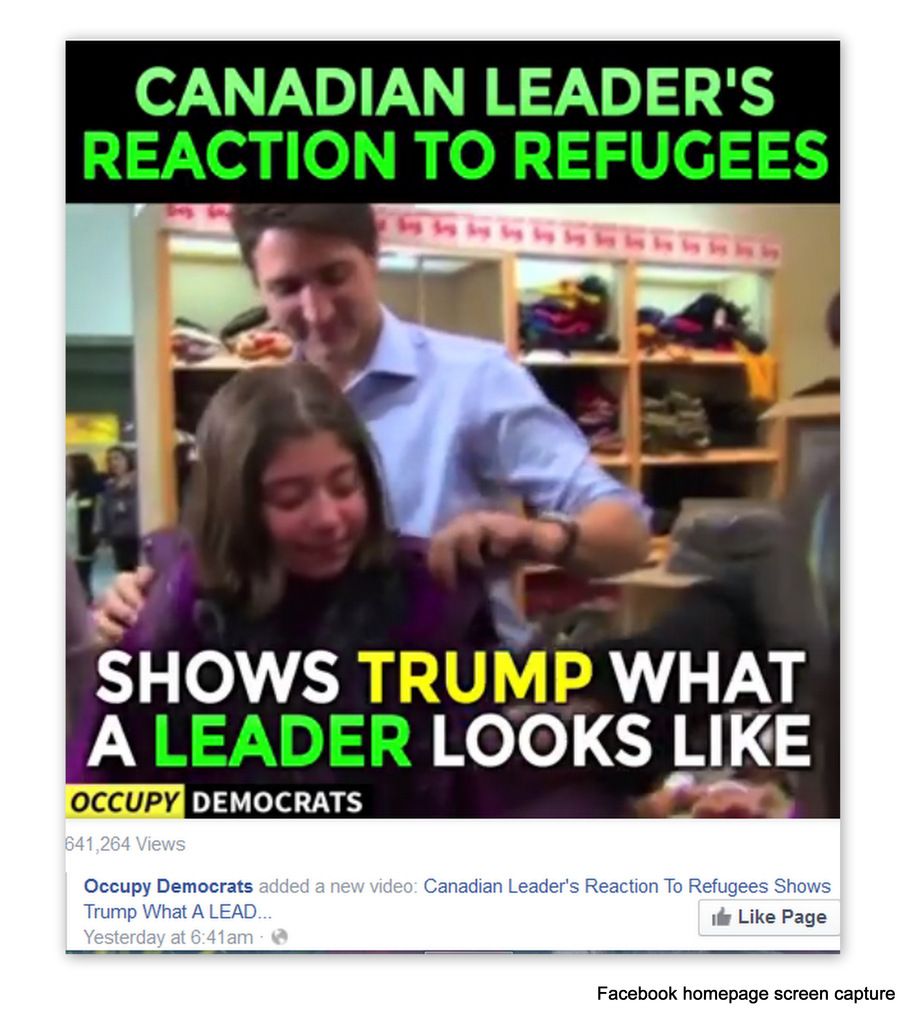Open the Canadian Leader's Reaction To Refugees video link
This screenshot has width=917, height=1024.
pos(627,886)
